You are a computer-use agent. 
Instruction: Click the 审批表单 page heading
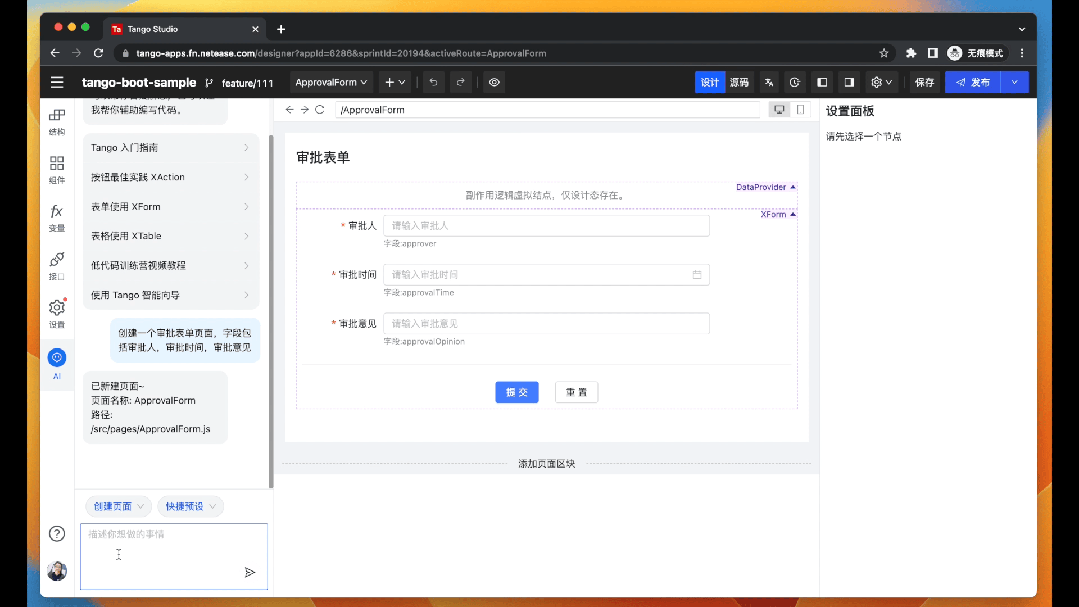coord(323,158)
